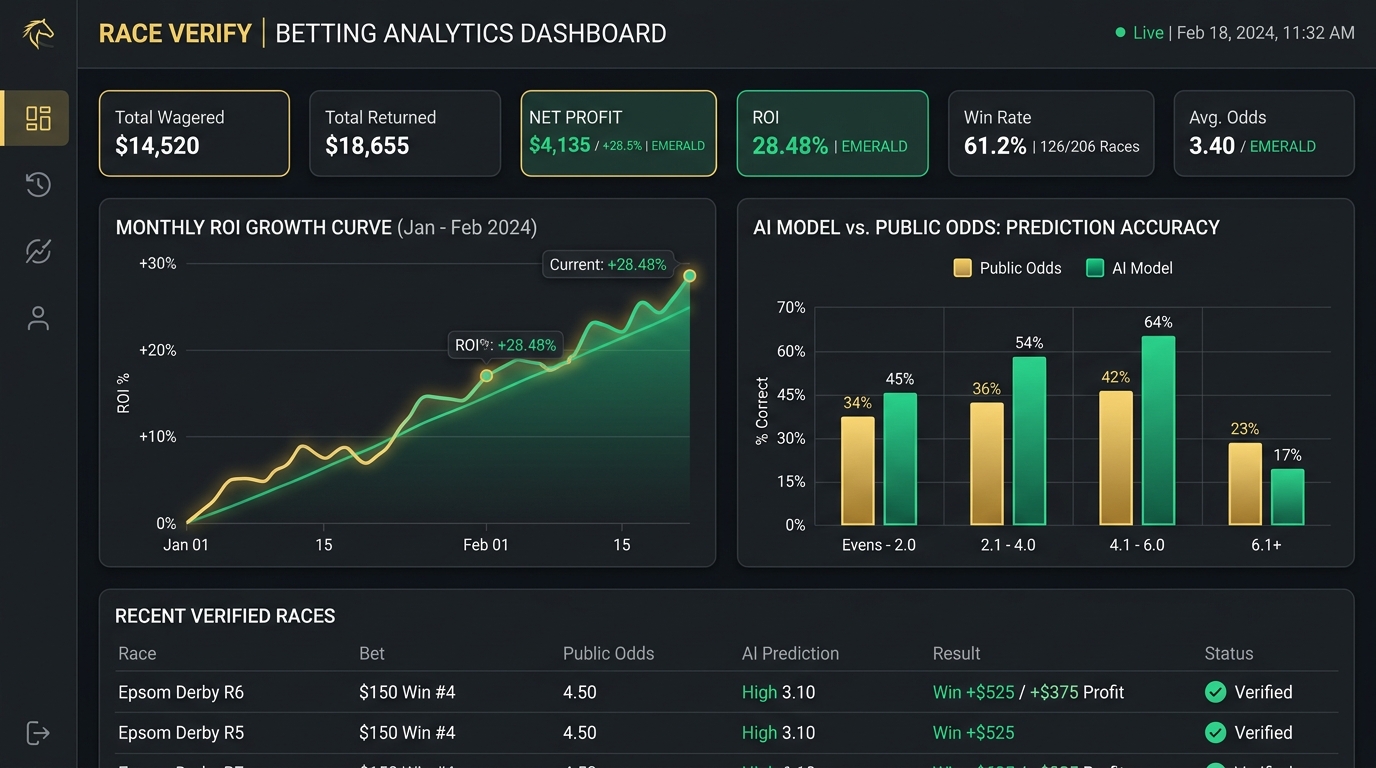Select the Epsom Derby R6 race name
1376x768 pixels.
[x=181, y=692]
